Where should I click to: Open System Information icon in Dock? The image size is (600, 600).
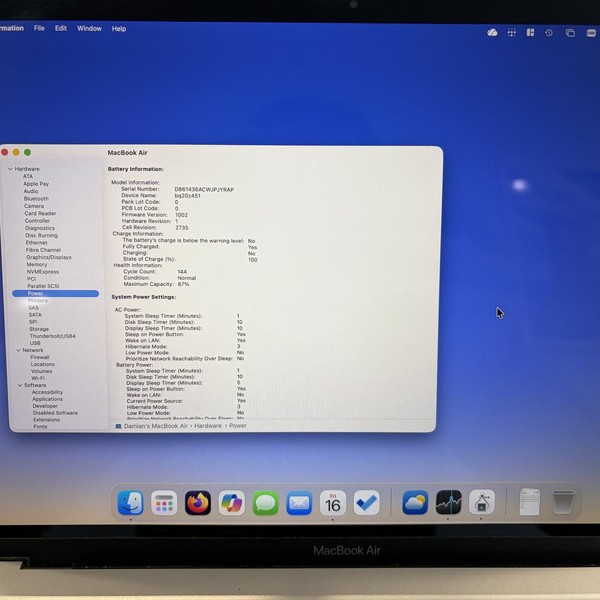pyautogui.click(x=482, y=502)
